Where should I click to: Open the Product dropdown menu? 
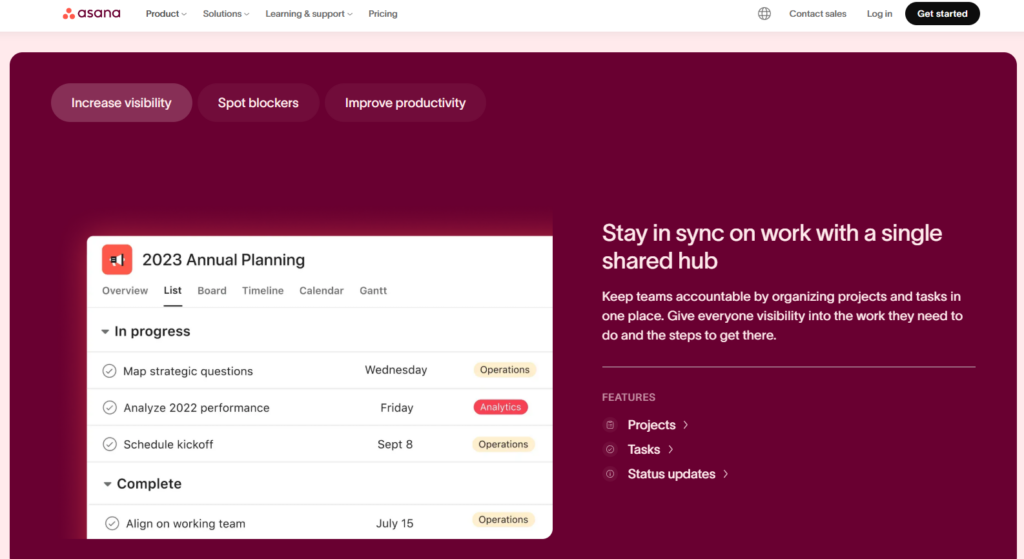point(166,14)
